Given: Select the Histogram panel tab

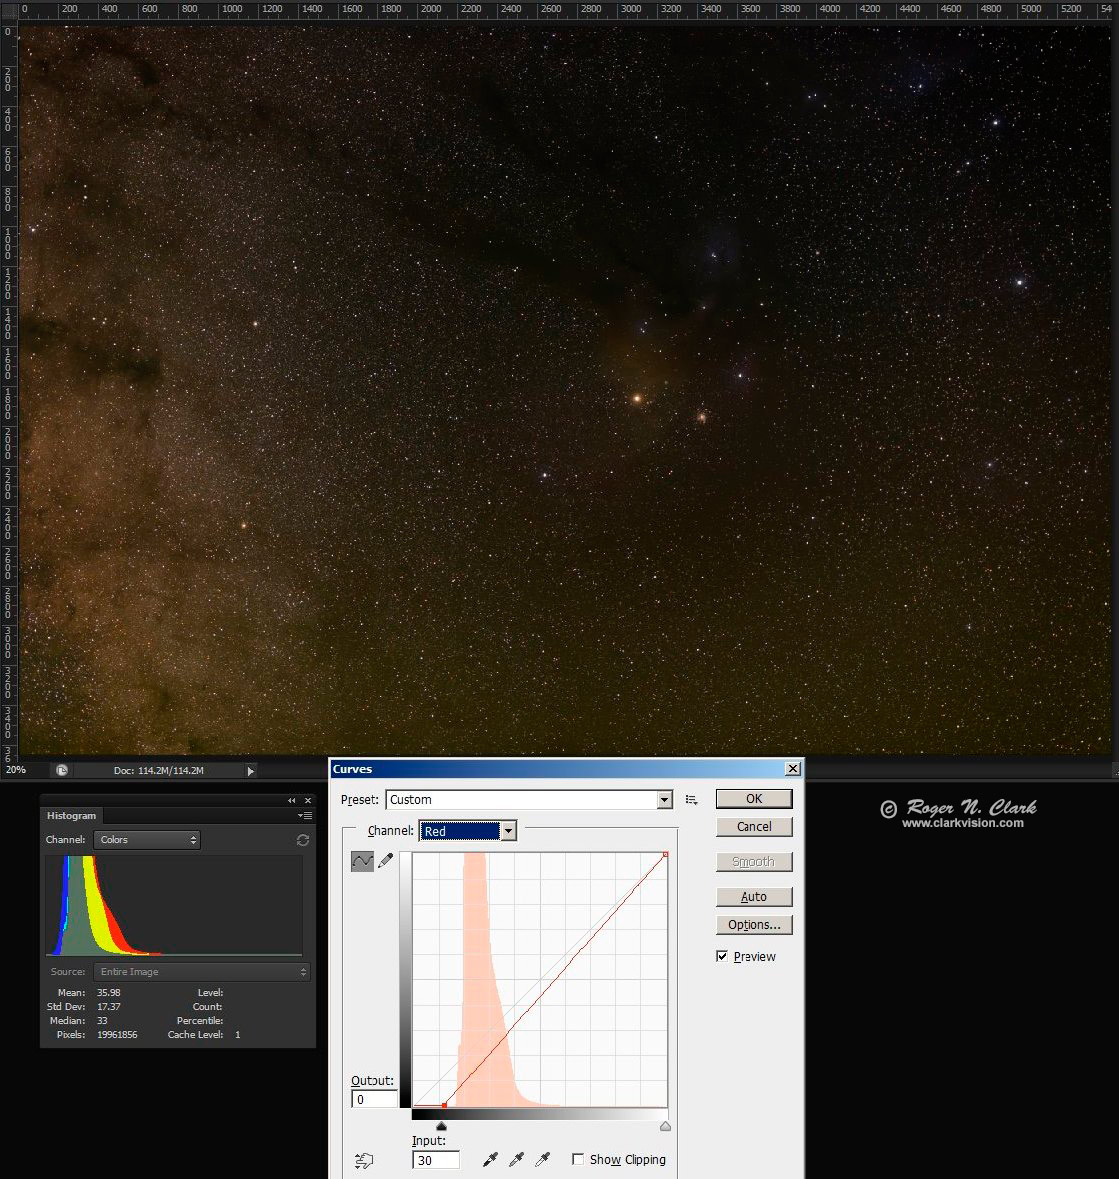Looking at the screenshot, I should (x=71, y=816).
